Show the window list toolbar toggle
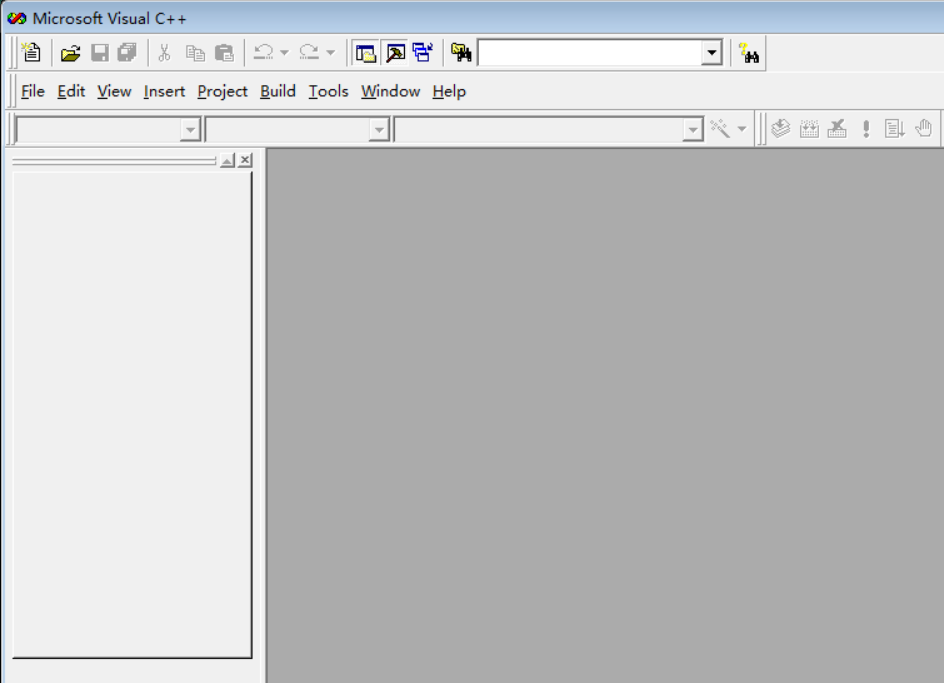Viewport: 944px width, 683px height. point(421,52)
